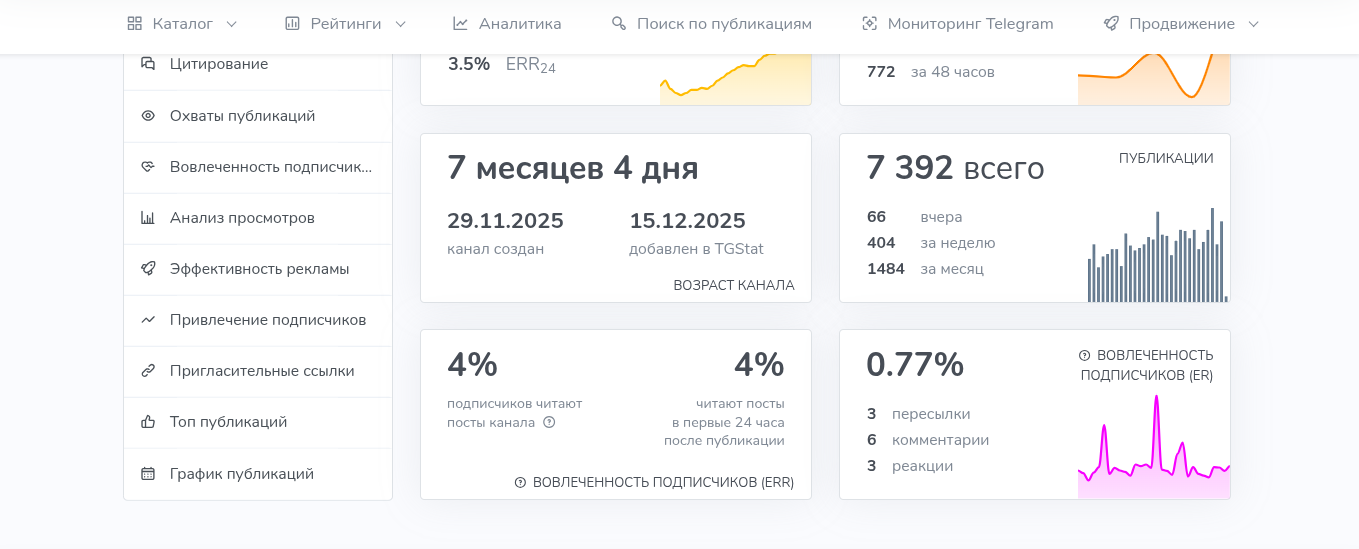Open Топ публикаций in the sidebar
1359x549 pixels.
[258, 422]
